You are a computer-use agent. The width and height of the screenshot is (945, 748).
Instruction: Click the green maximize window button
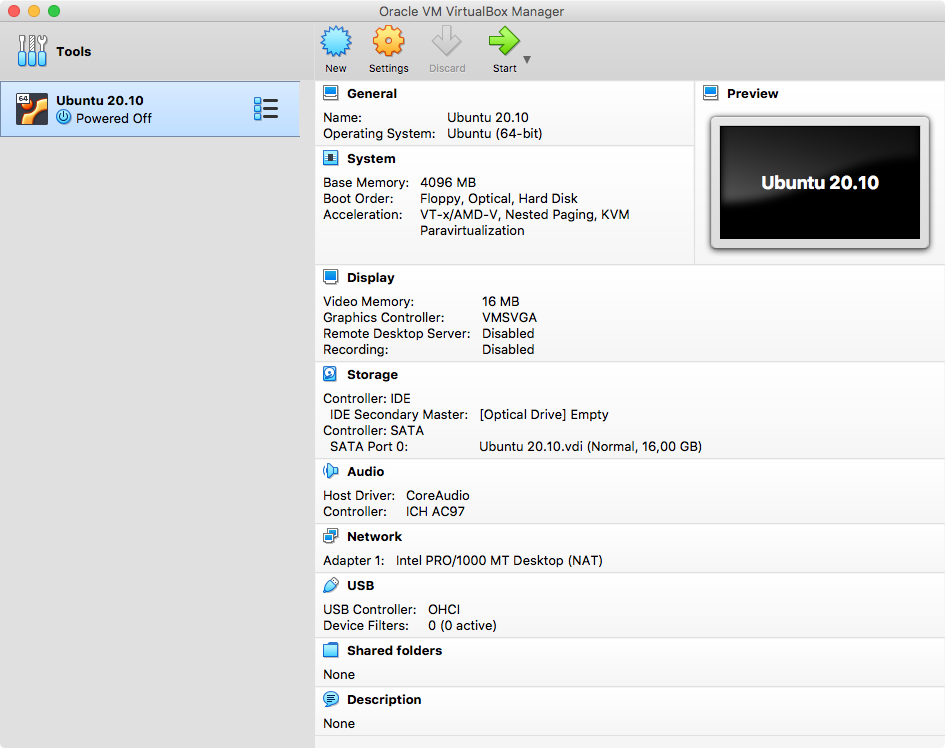pyautogui.click(x=54, y=11)
